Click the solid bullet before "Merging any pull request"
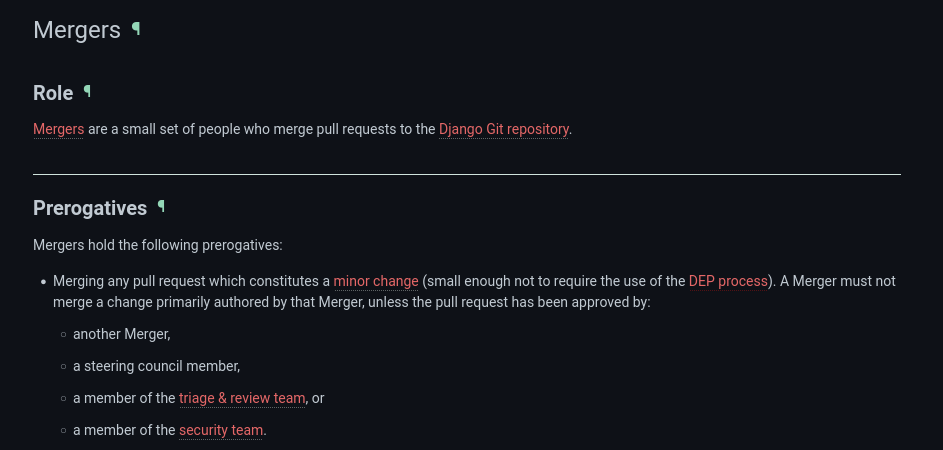943x450 pixels. point(43,282)
